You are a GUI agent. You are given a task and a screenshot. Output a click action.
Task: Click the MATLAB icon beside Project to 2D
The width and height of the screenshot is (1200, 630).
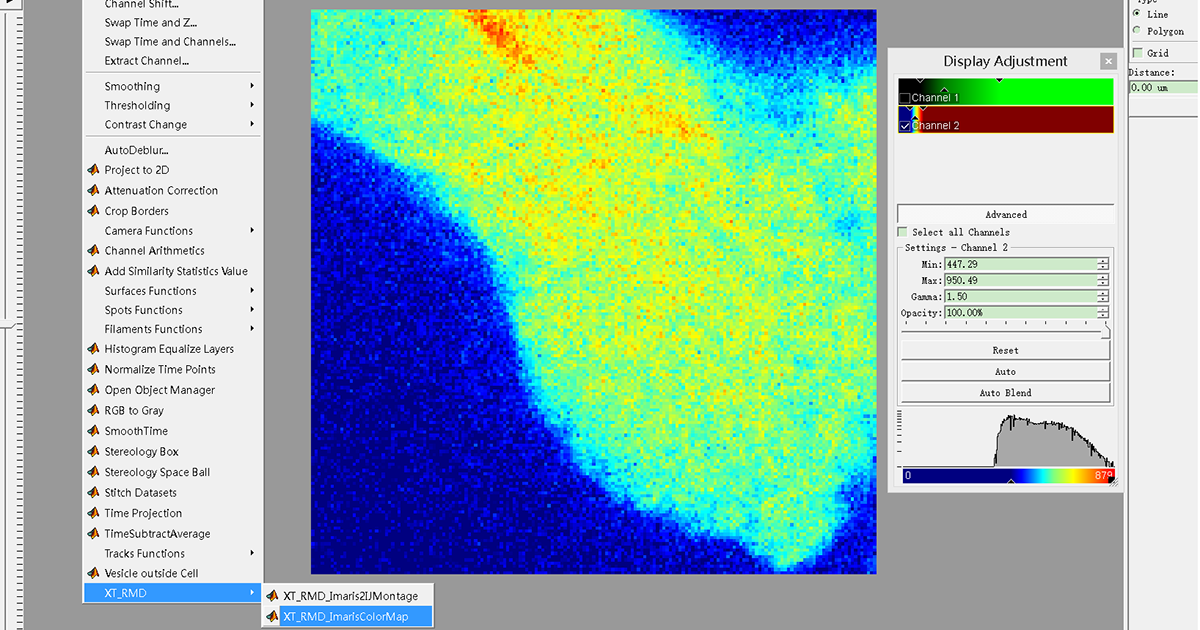[93, 170]
